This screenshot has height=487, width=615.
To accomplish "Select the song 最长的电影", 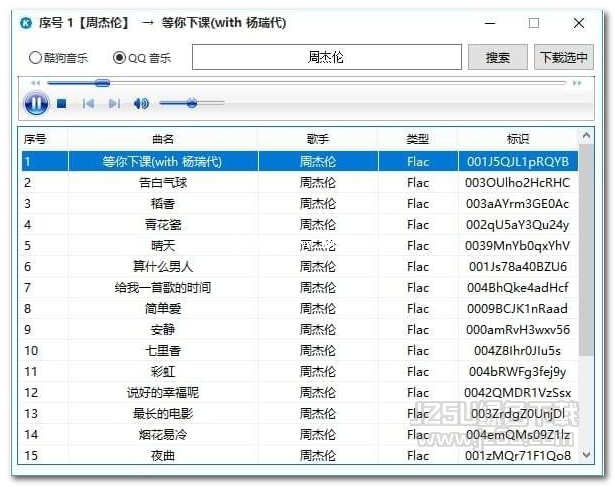I will [163, 414].
